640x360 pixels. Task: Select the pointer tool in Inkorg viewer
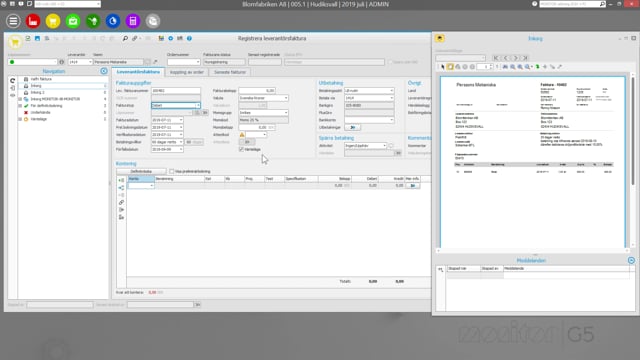tap(442, 67)
